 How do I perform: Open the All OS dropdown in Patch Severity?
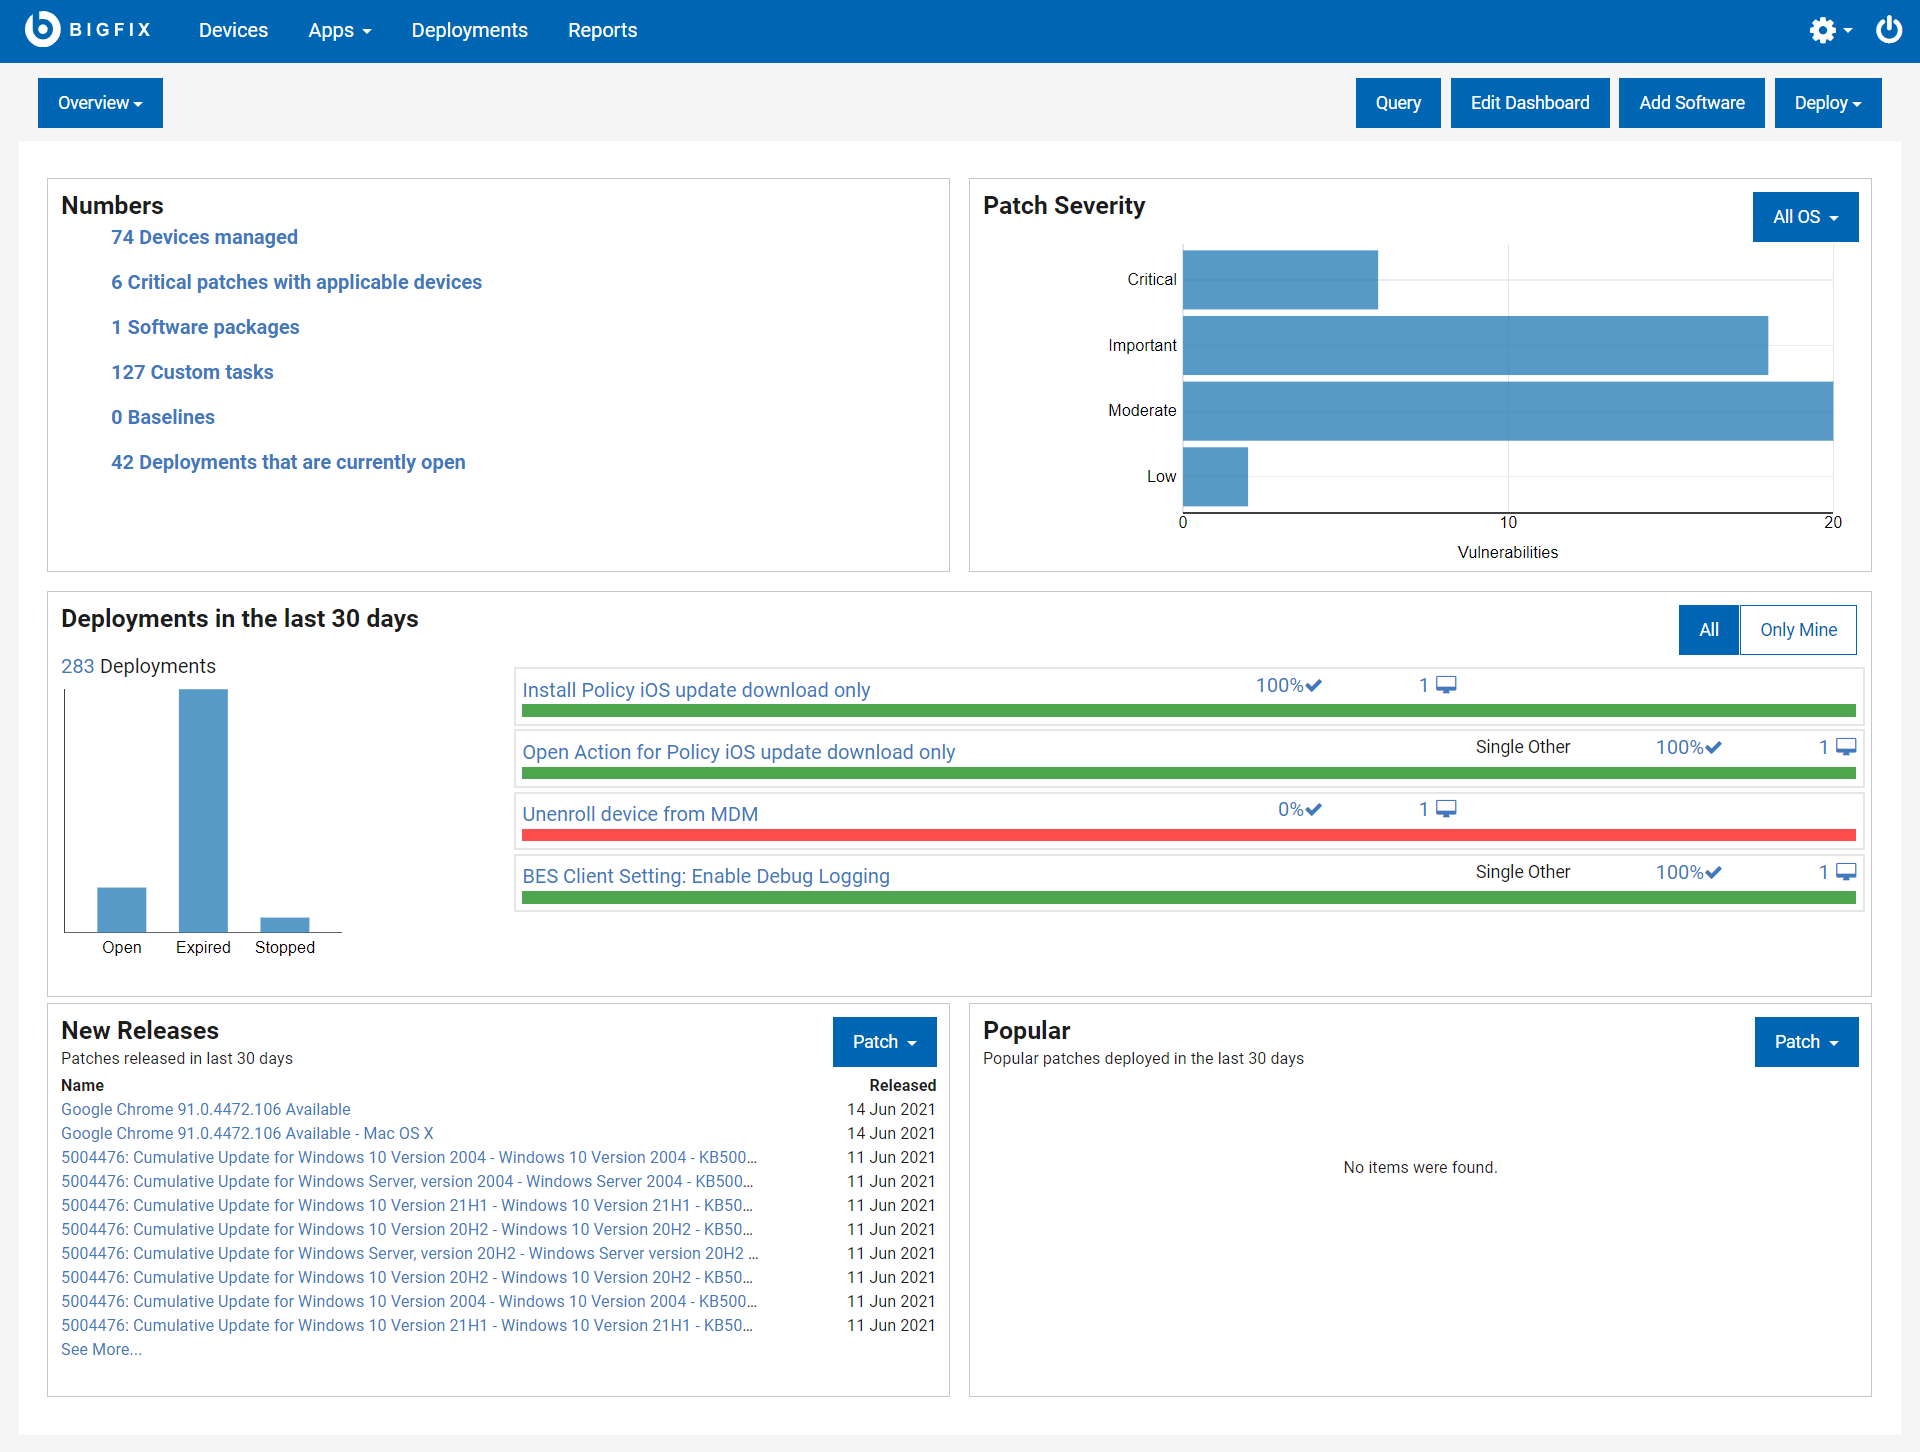coord(1805,217)
